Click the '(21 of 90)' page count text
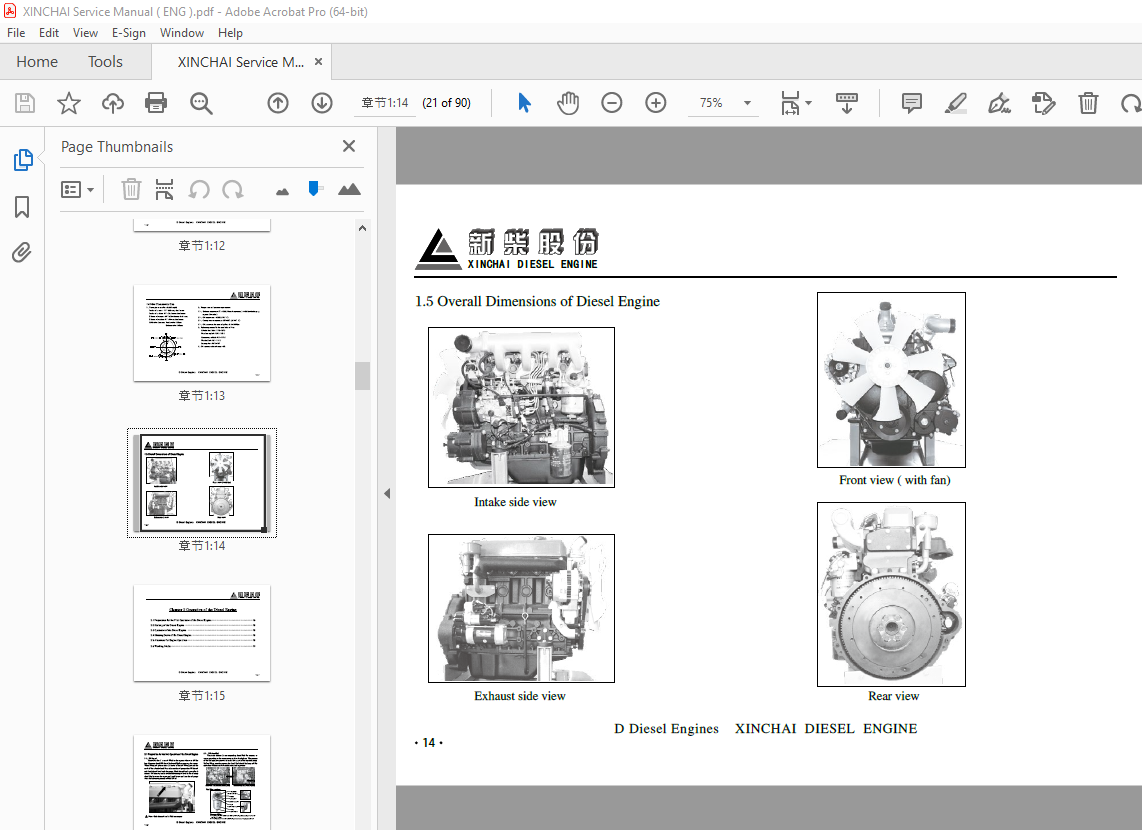 pyautogui.click(x=446, y=103)
